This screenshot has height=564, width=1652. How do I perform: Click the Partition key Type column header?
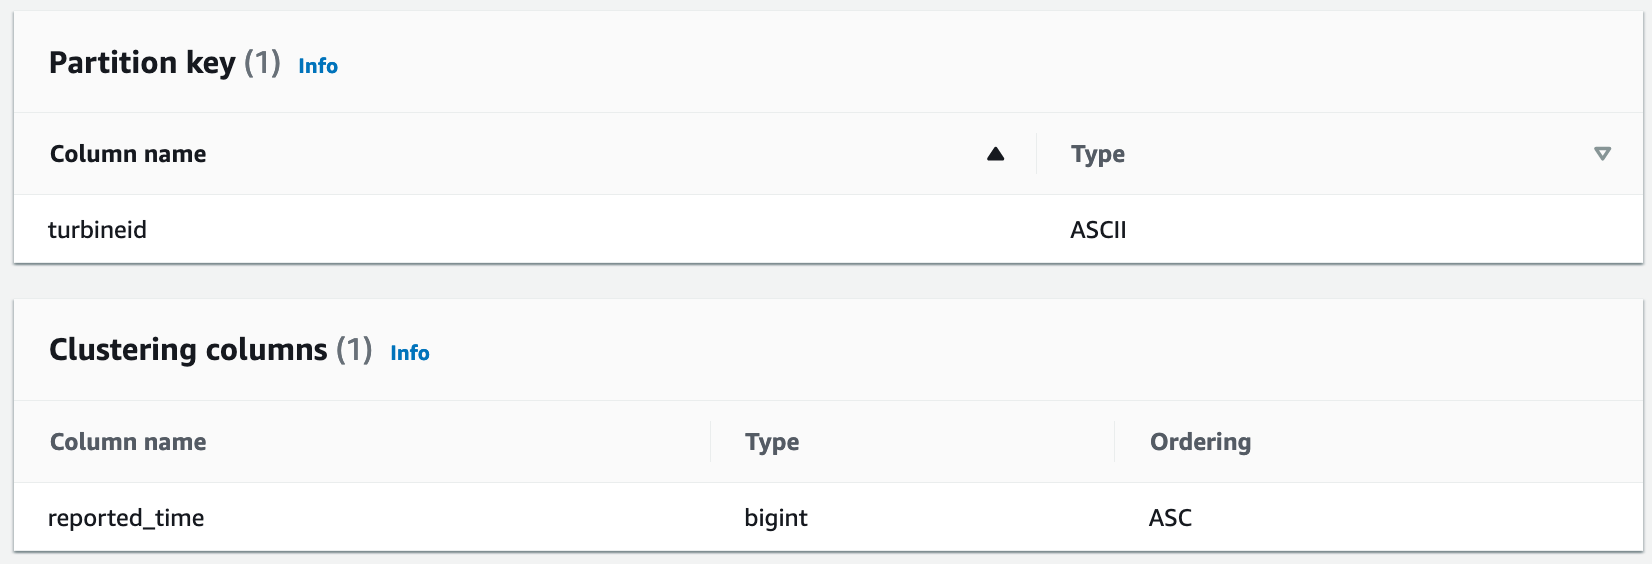tap(1098, 154)
